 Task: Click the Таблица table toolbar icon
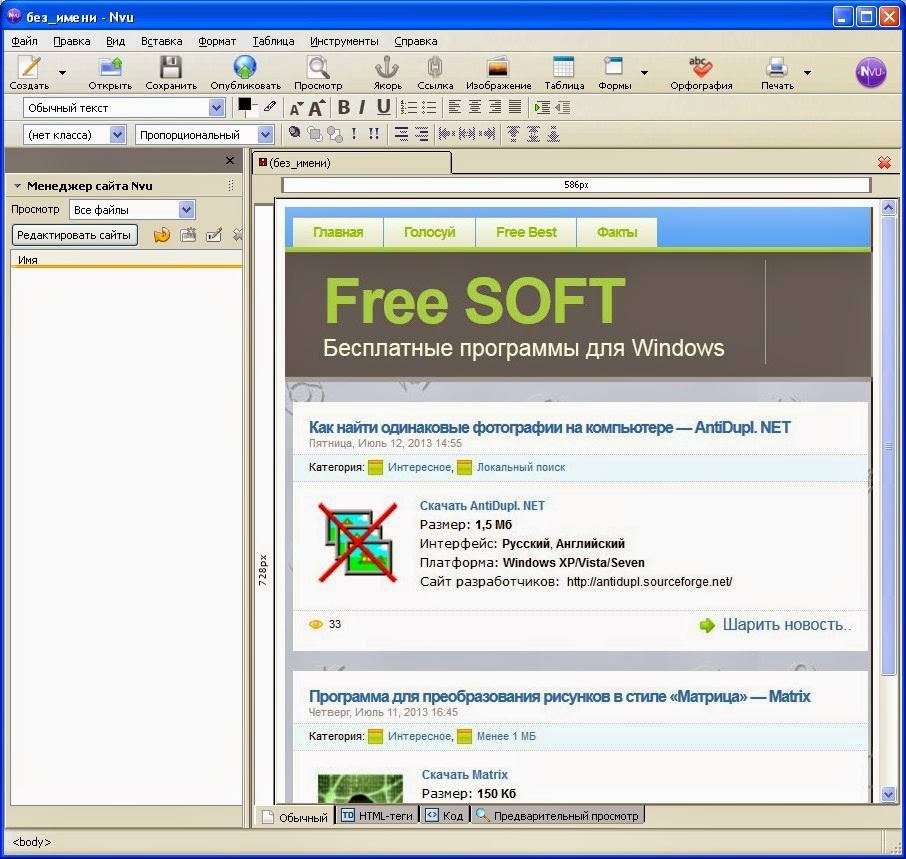[x=563, y=68]
